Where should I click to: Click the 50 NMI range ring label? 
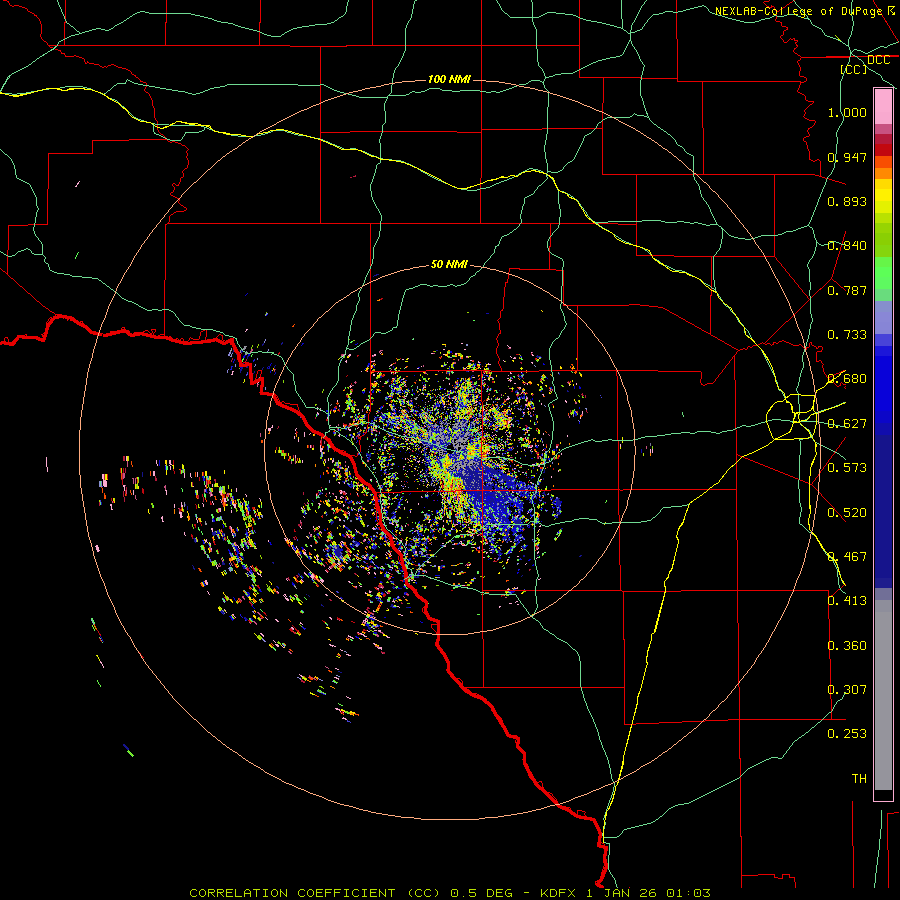point(449,264)
